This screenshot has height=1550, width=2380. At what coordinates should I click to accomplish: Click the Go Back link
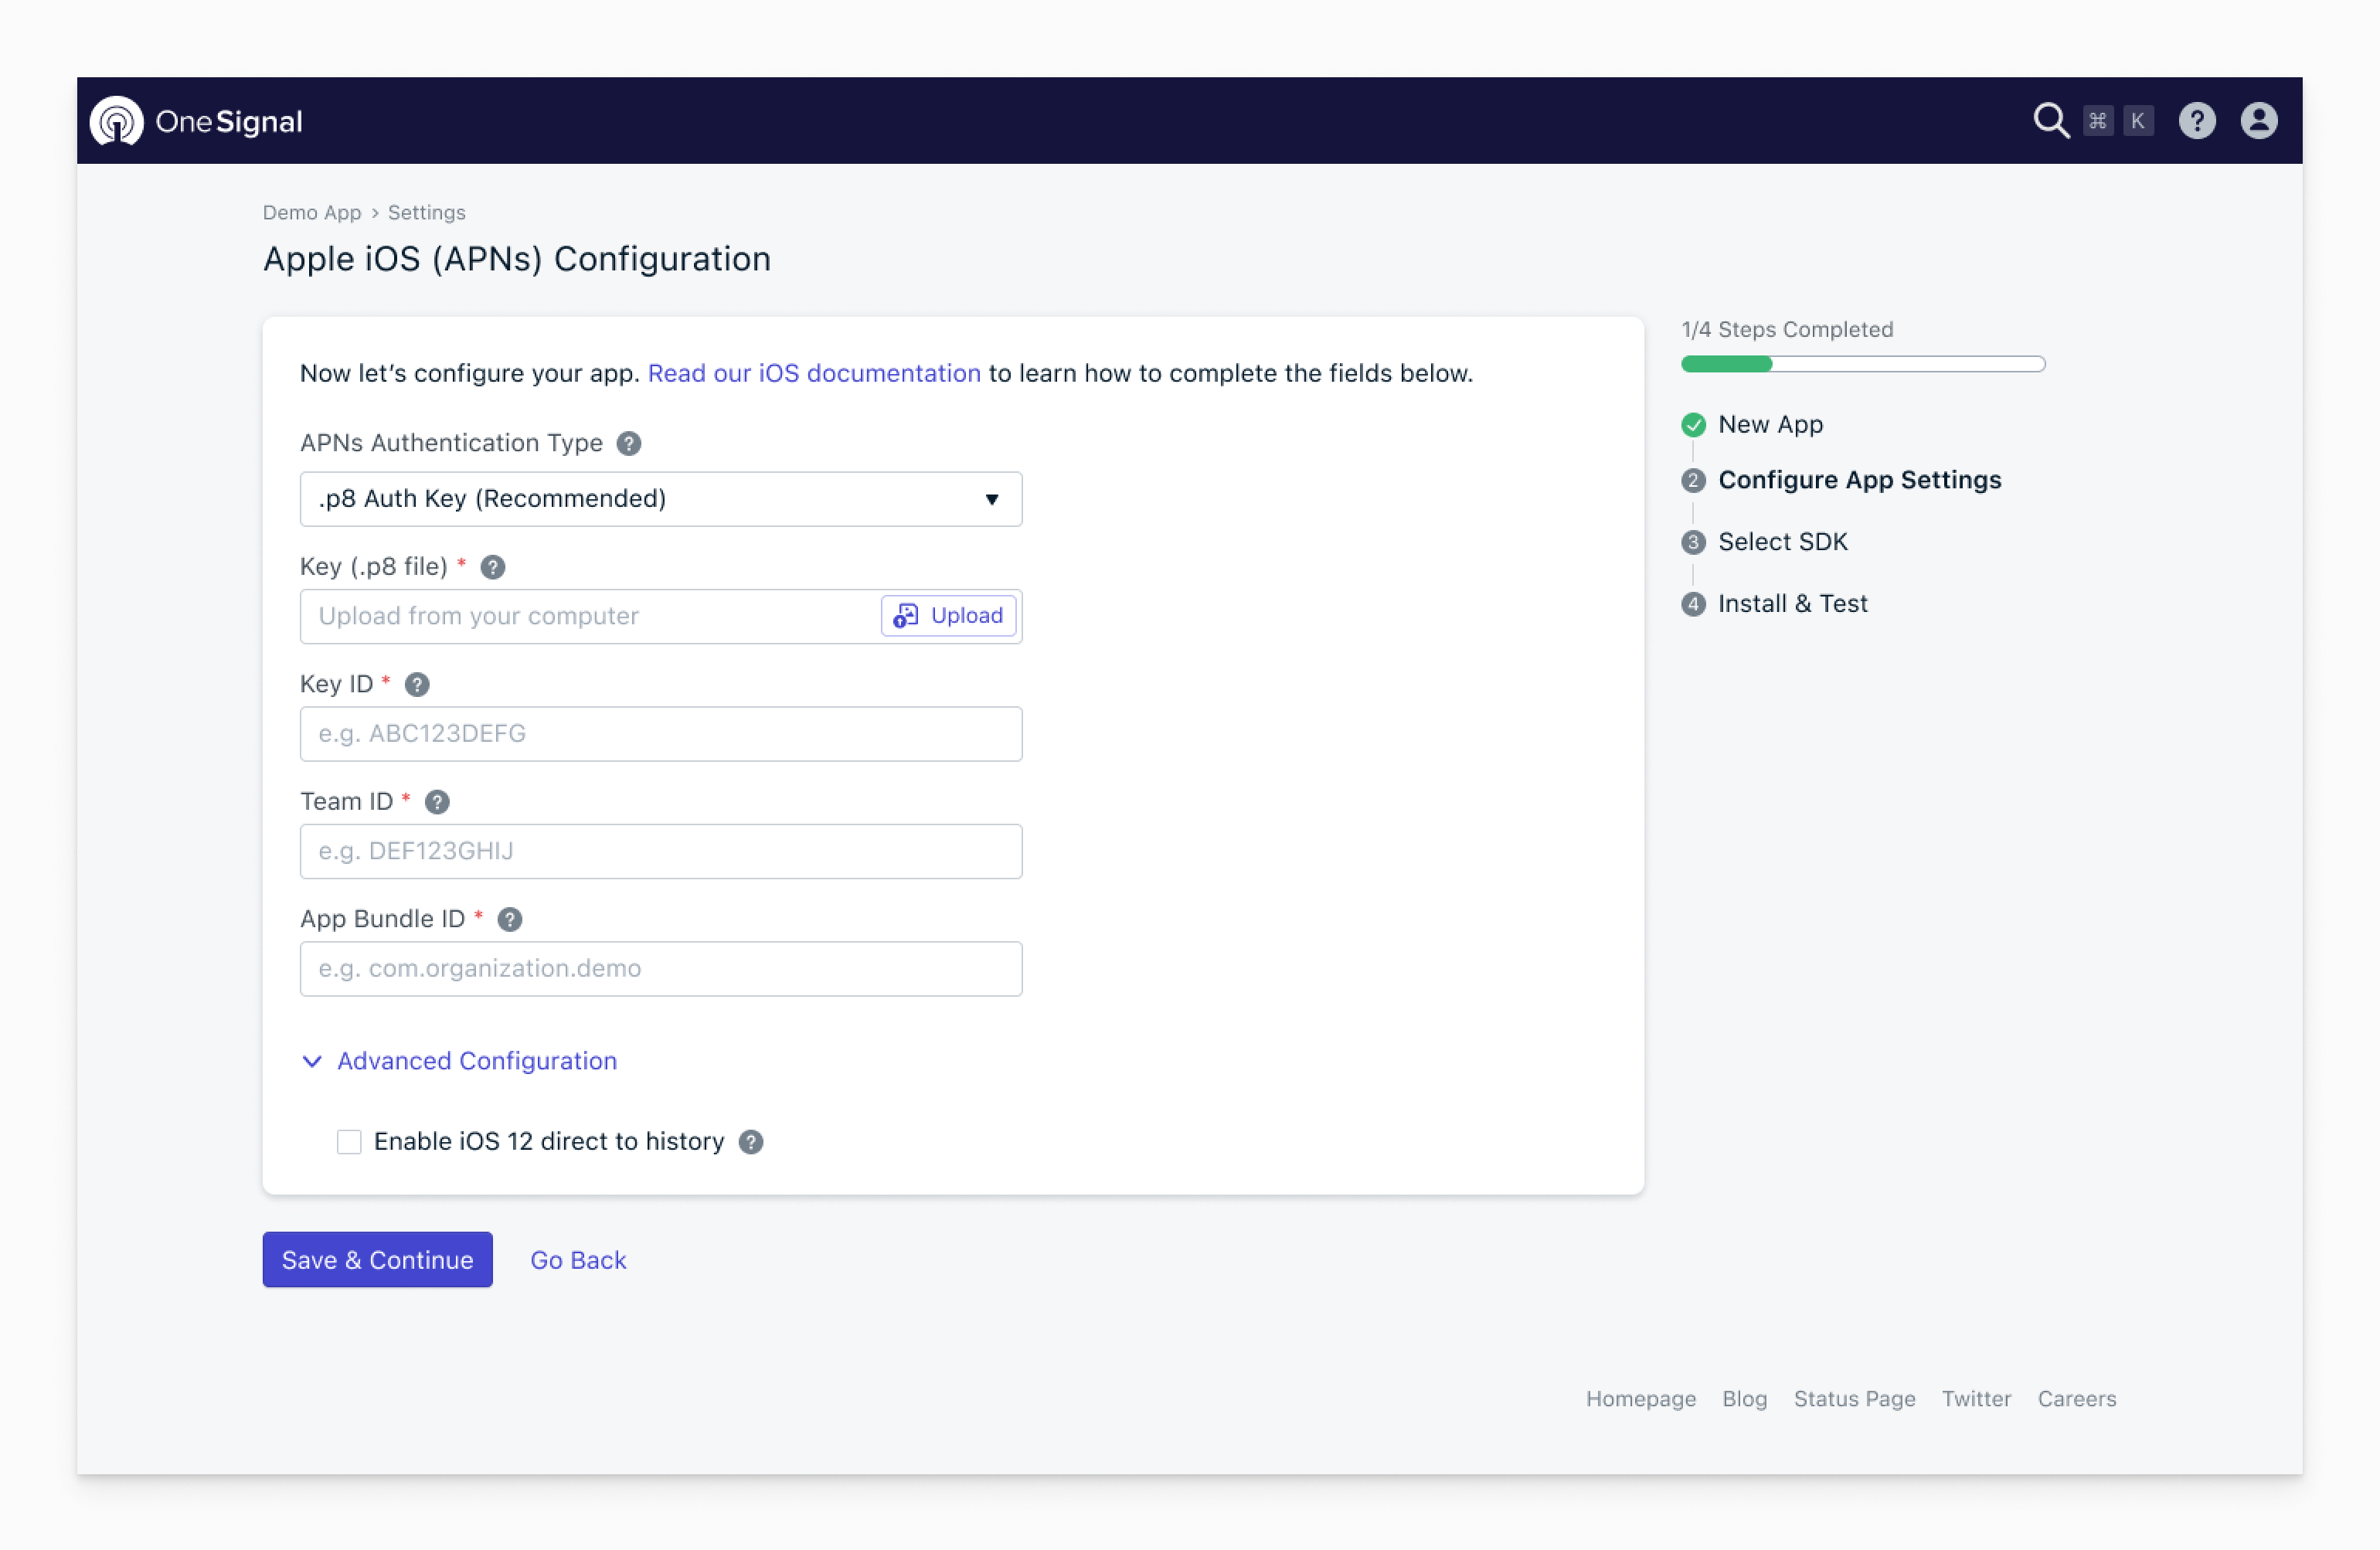[x=578, y=1260]
